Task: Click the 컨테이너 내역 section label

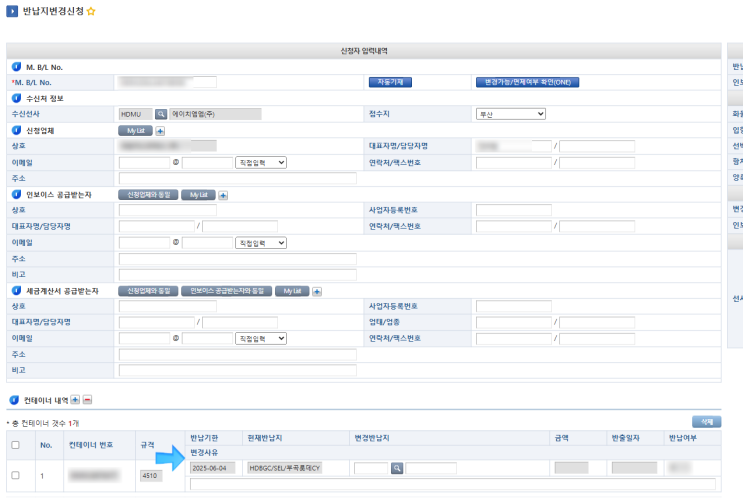Action: coord(46,400)
